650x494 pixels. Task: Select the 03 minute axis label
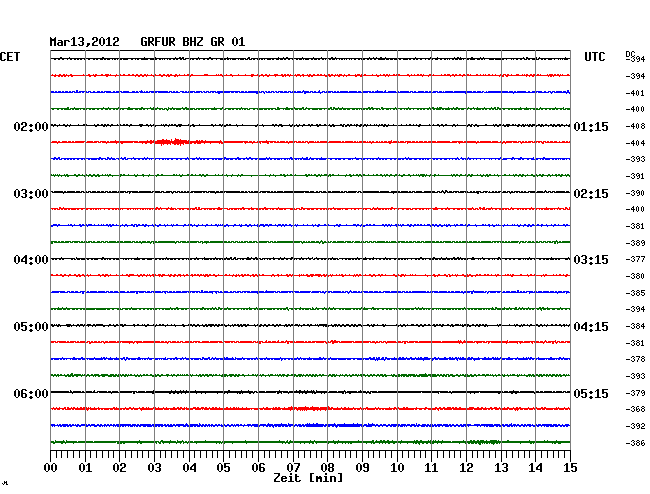point(154,467)
